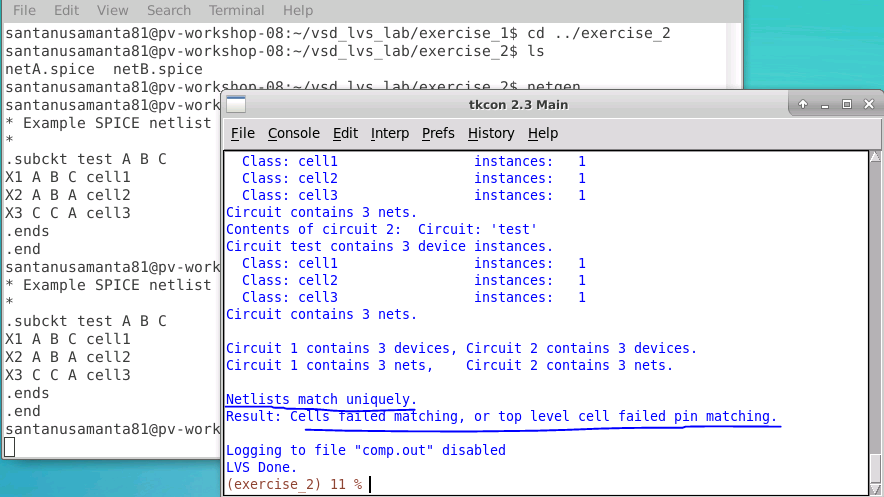Open the tkcon Edit menu
The image size is (884, 497).
[345, 134]
